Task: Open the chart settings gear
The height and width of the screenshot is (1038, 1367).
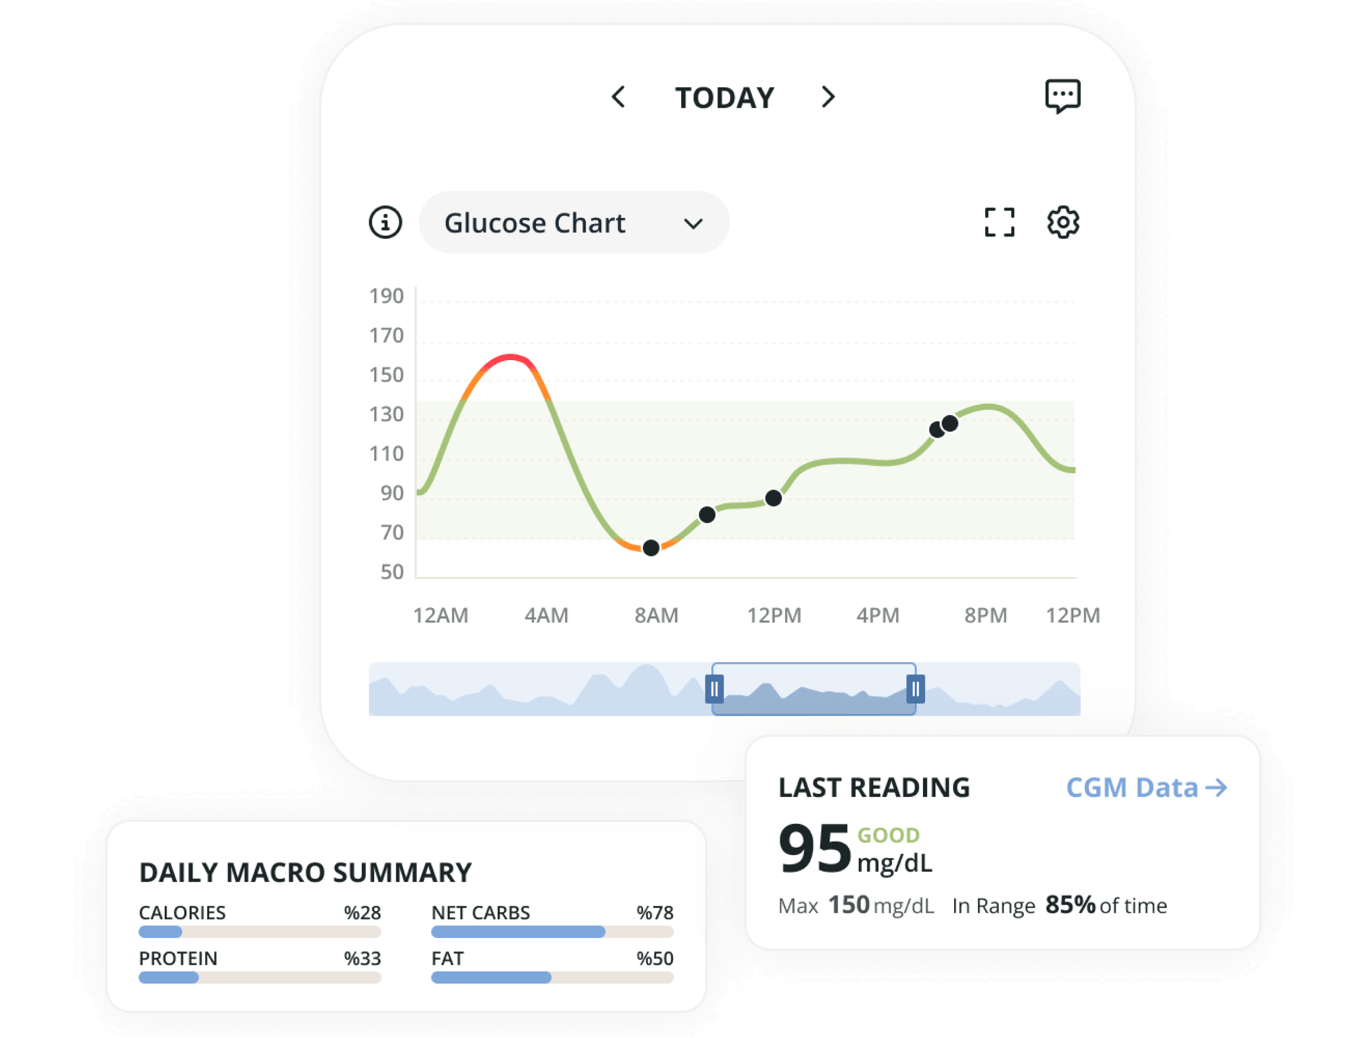Action: [x=1063, y=222]
